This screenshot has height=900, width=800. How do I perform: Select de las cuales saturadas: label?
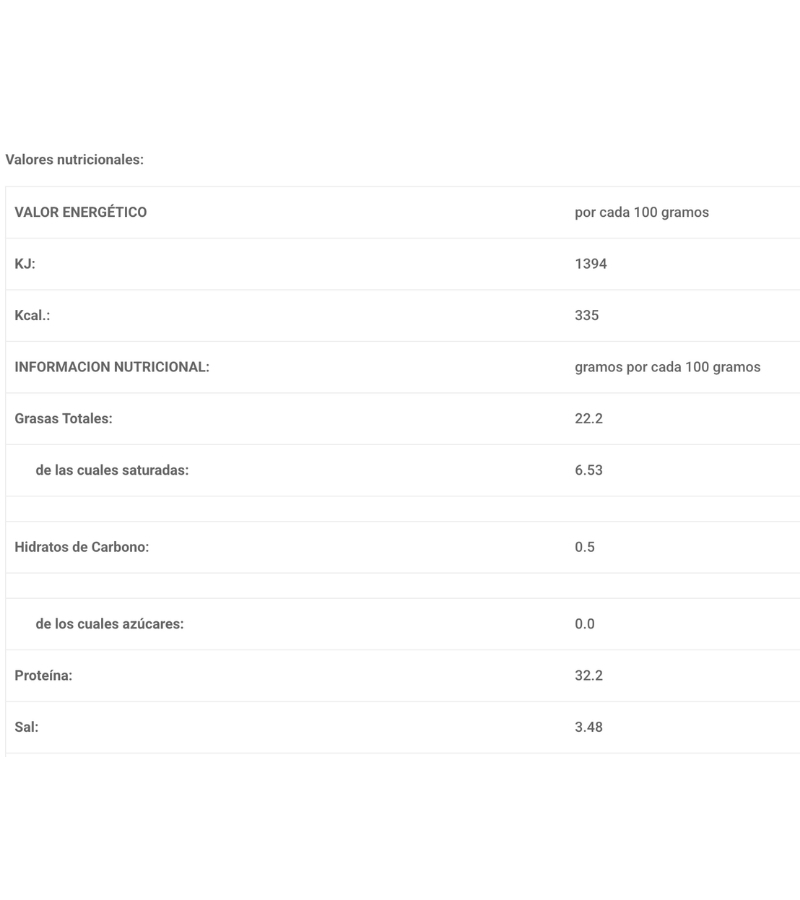pos(112,470)
